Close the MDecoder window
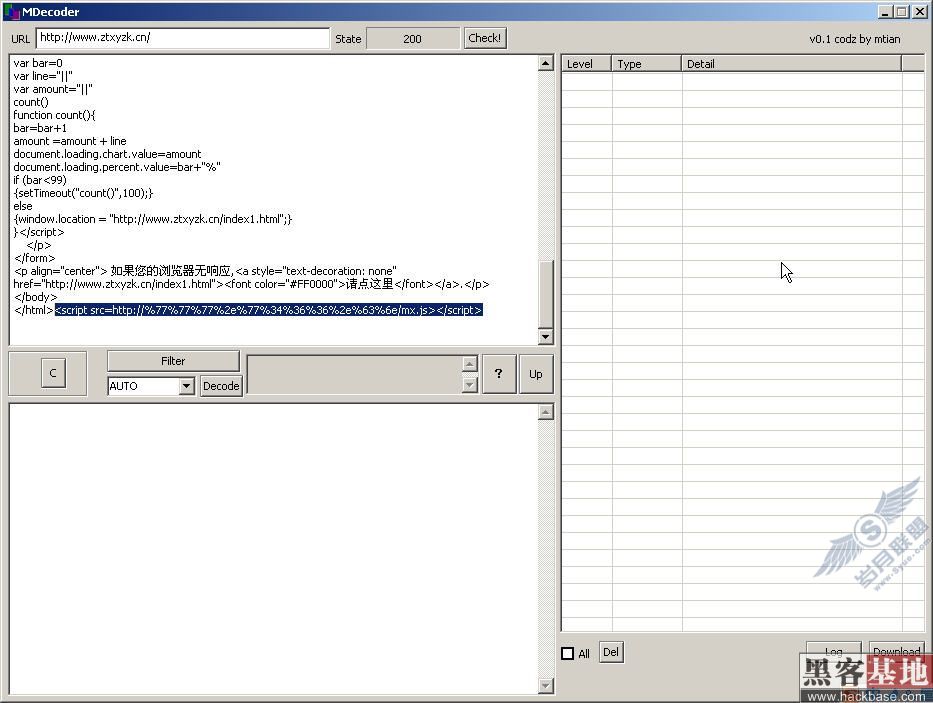The height and width of the screenshot is (703, 933). (919, 12)
